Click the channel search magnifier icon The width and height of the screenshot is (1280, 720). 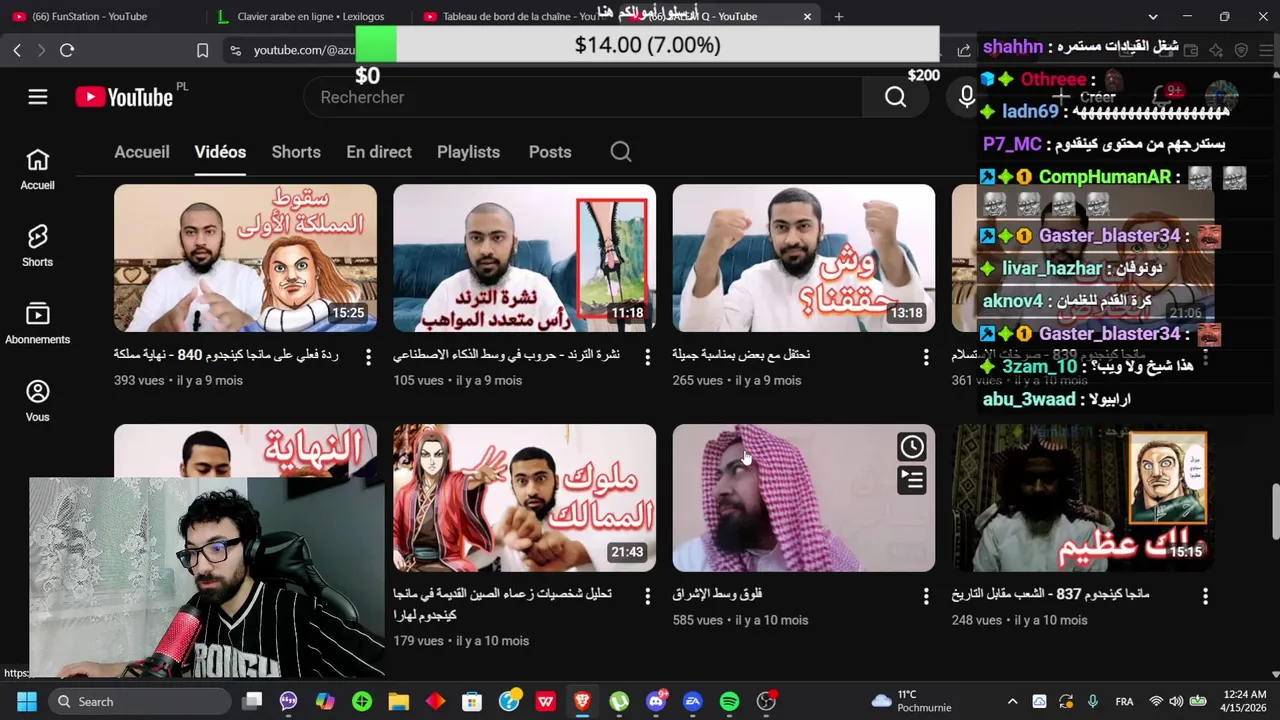click(621, 152)
